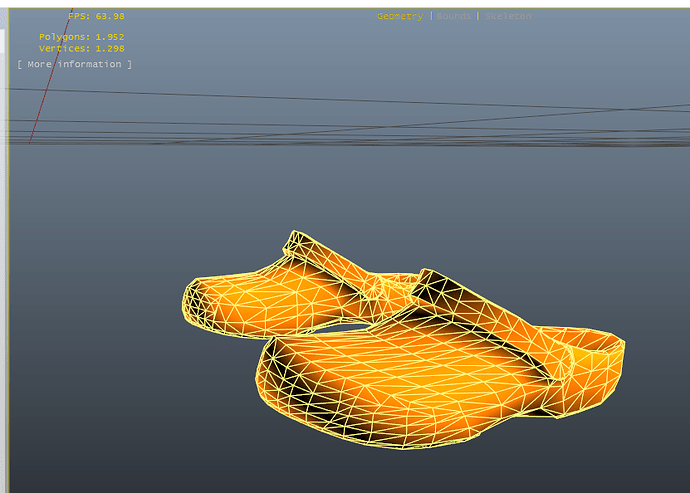Select the Polygons: 1.952 count
Screen dimensions: 690x493
point(82,37)
